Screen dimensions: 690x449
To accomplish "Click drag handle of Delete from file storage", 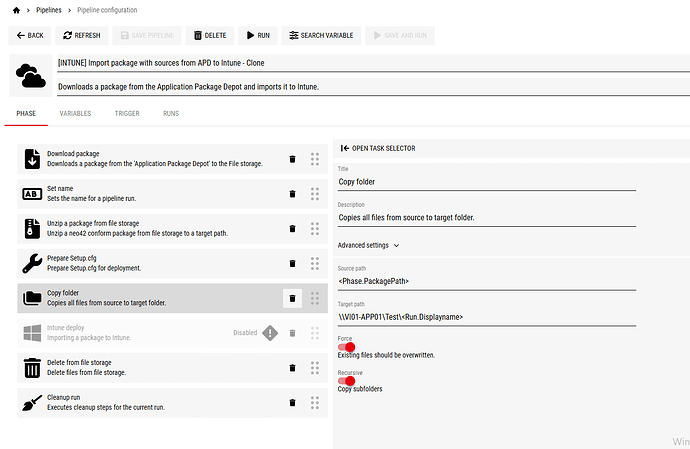I will [x=315, y=368].
